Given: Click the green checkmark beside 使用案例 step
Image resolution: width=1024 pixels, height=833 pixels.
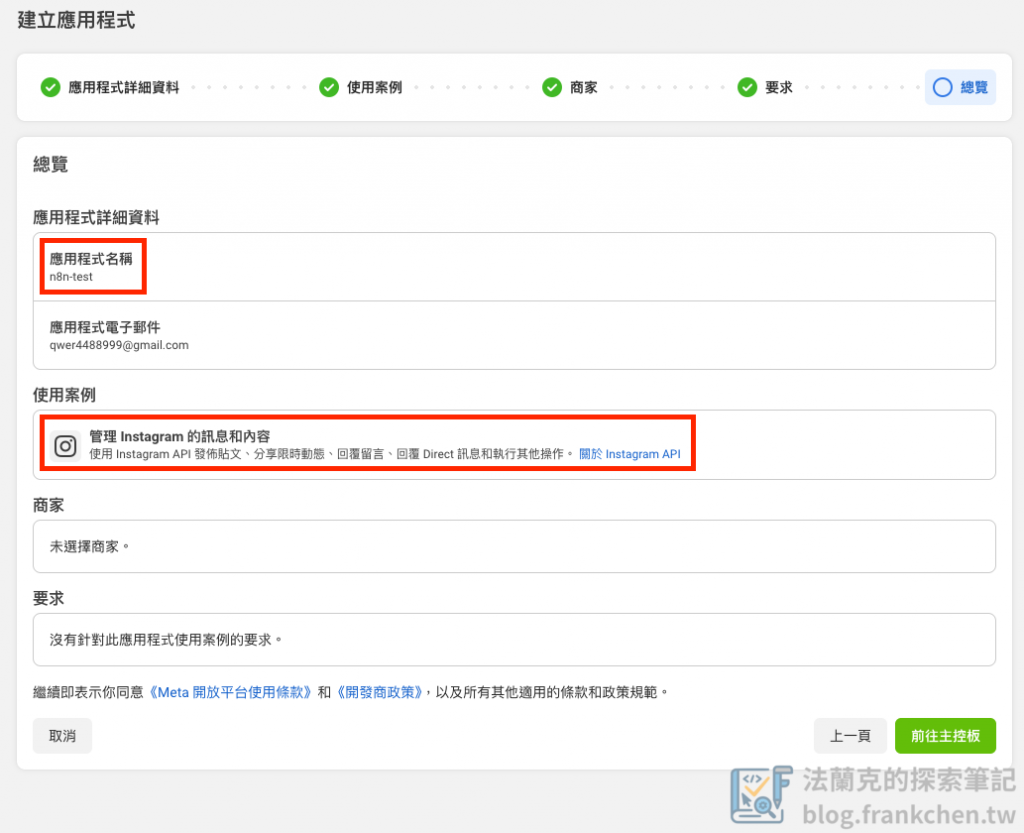Looking at the screenshot, I should [x=328, y=87].
